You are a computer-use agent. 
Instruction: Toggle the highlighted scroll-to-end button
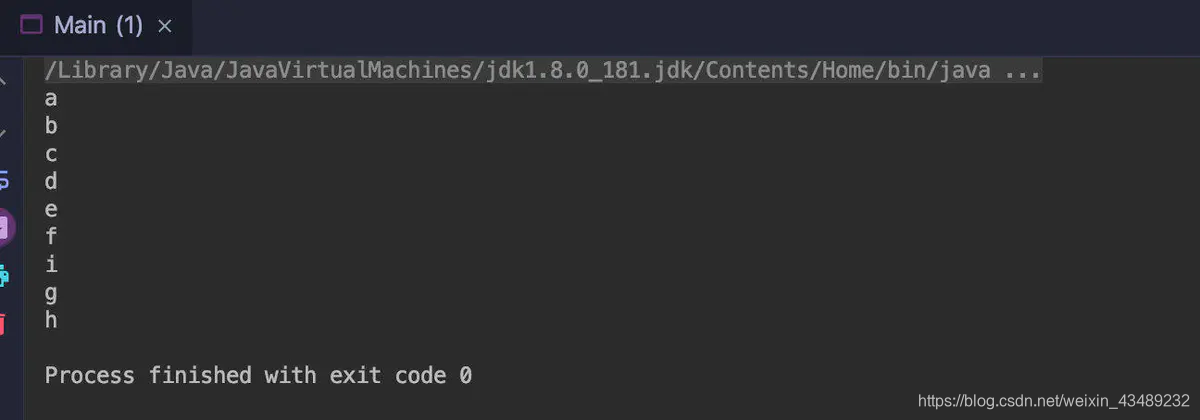pyautogui.click(x=5, y=228)
